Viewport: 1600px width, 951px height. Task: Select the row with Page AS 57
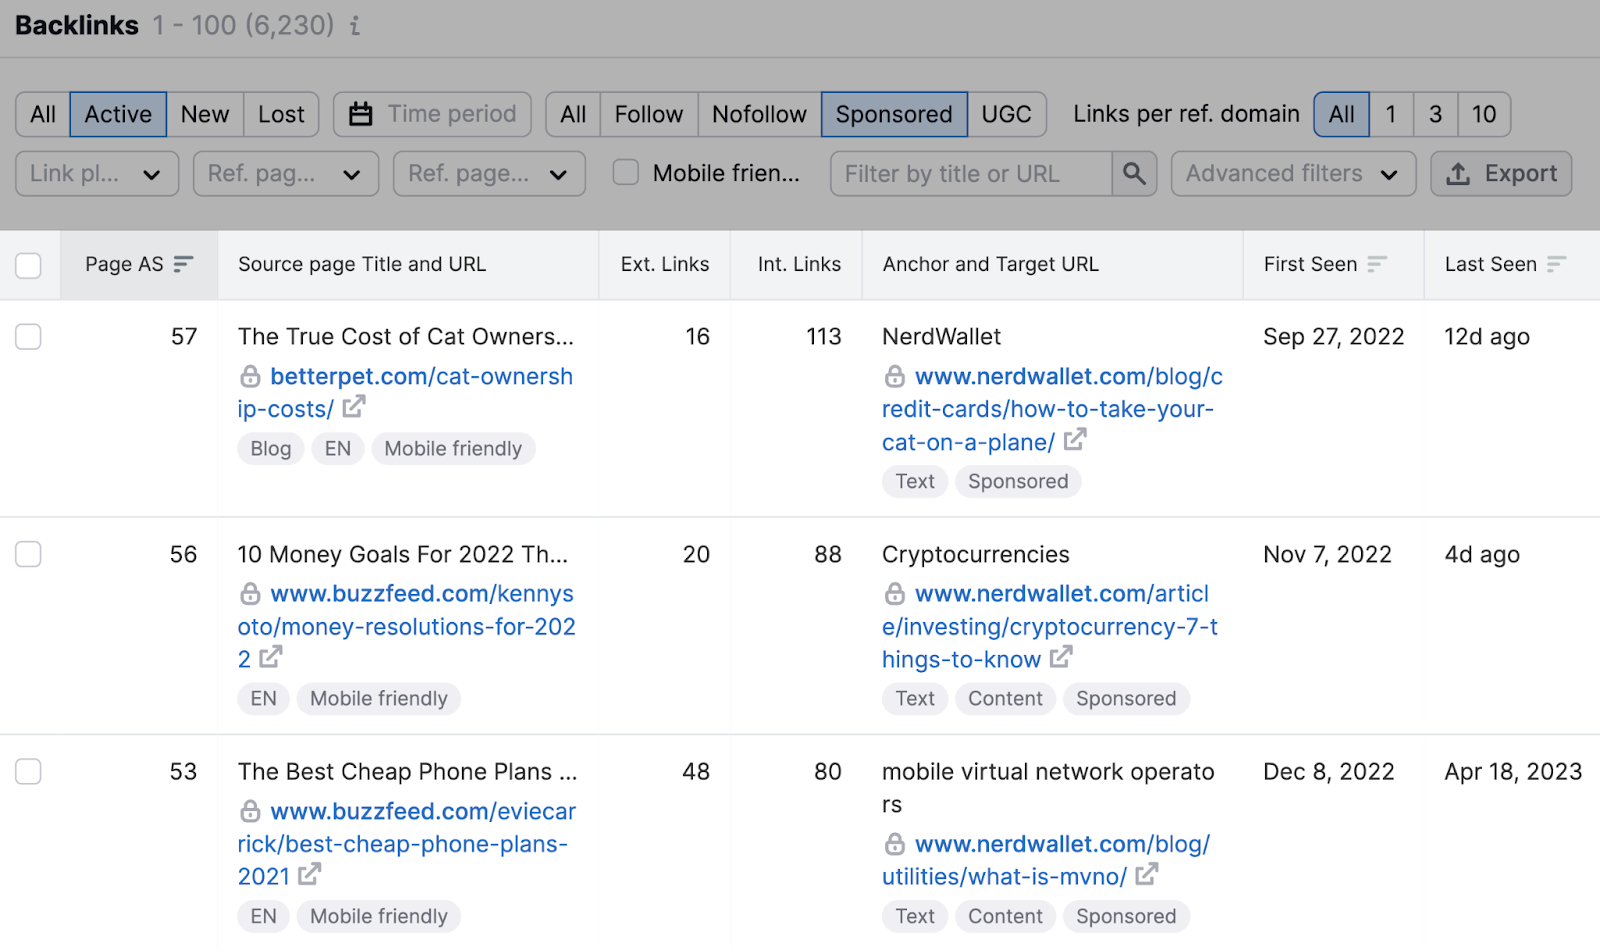point(28,337)
